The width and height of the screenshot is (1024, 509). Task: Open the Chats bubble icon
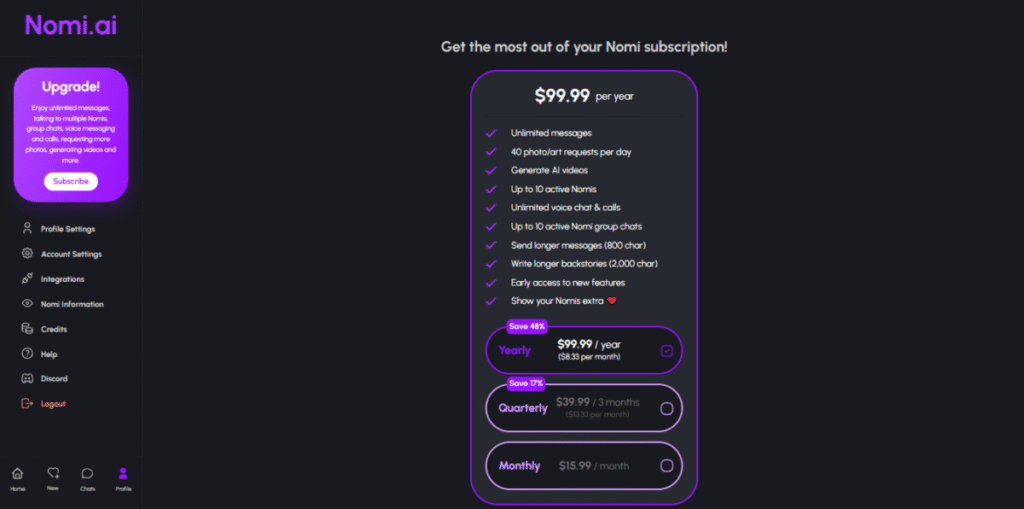click(x=88, y=473)
